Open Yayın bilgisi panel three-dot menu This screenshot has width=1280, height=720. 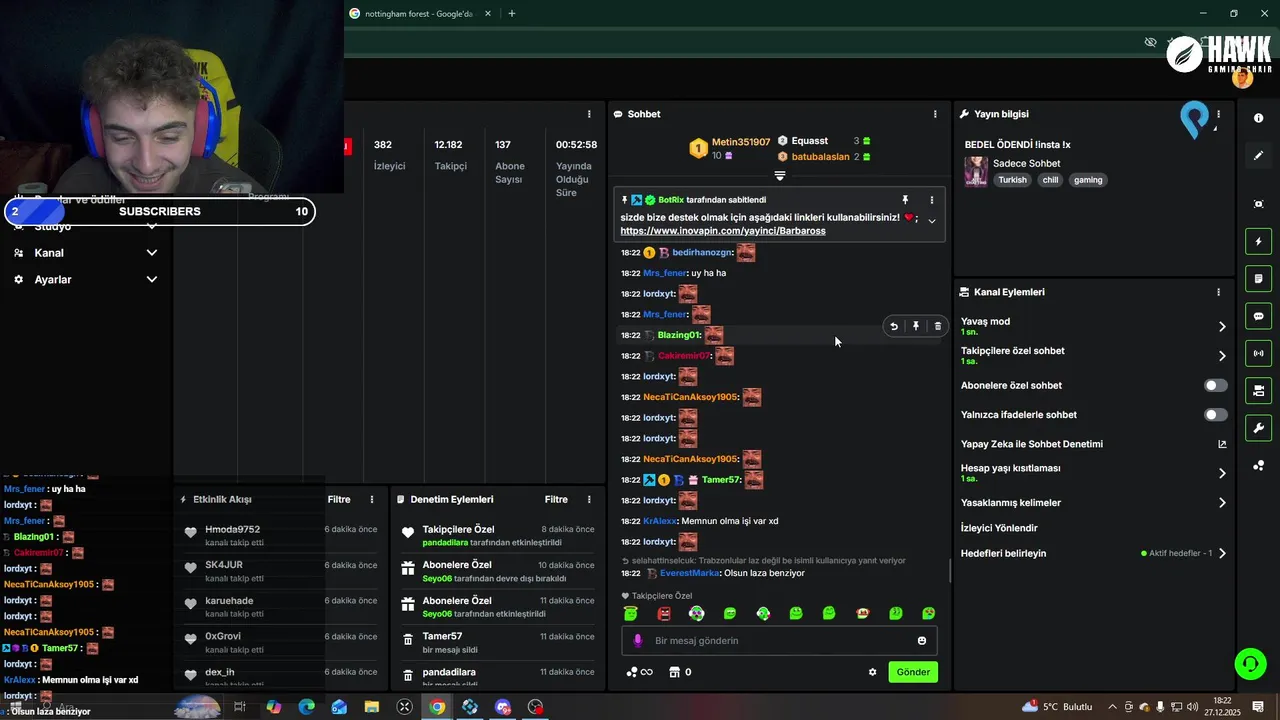pyautogui.click(x=1218, y=114)
